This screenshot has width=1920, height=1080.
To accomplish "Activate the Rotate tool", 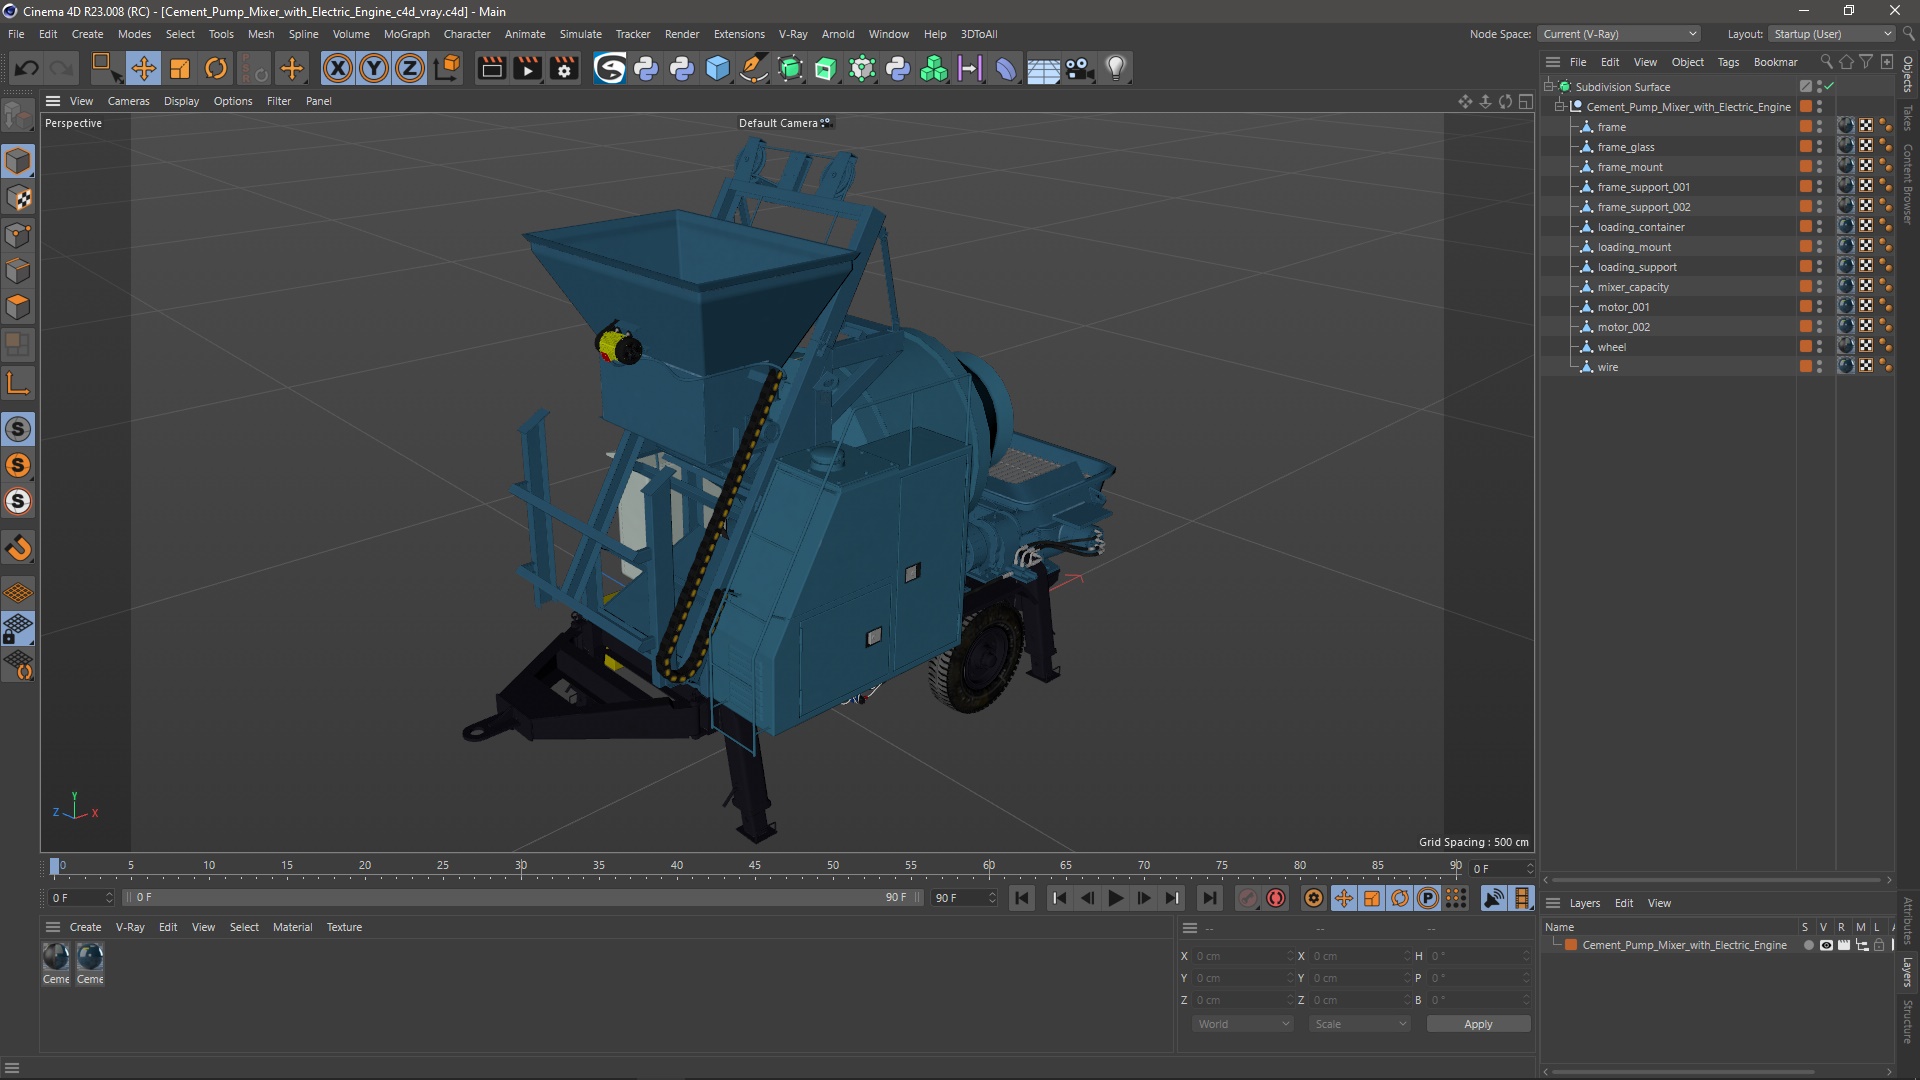I will pos(216,68).
